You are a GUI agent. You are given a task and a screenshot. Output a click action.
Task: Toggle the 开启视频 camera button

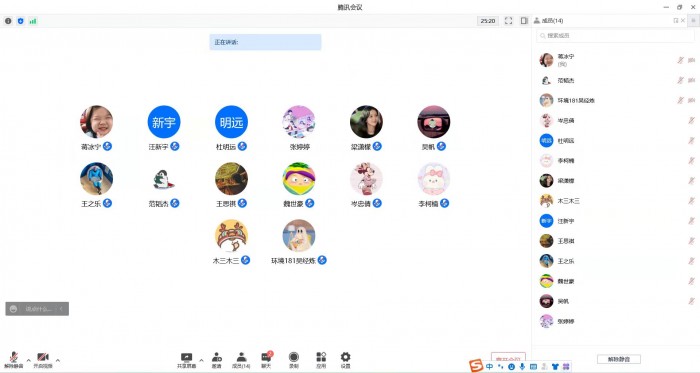43,360
